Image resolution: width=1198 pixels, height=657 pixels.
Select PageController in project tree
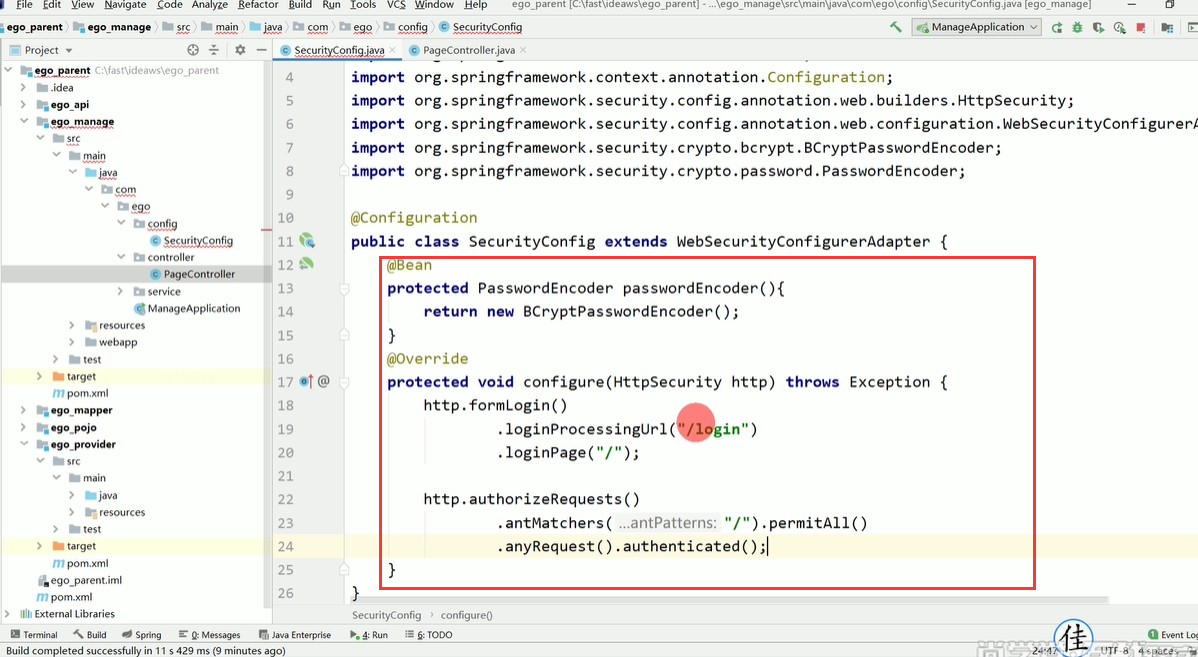click(x=193, y=274)
